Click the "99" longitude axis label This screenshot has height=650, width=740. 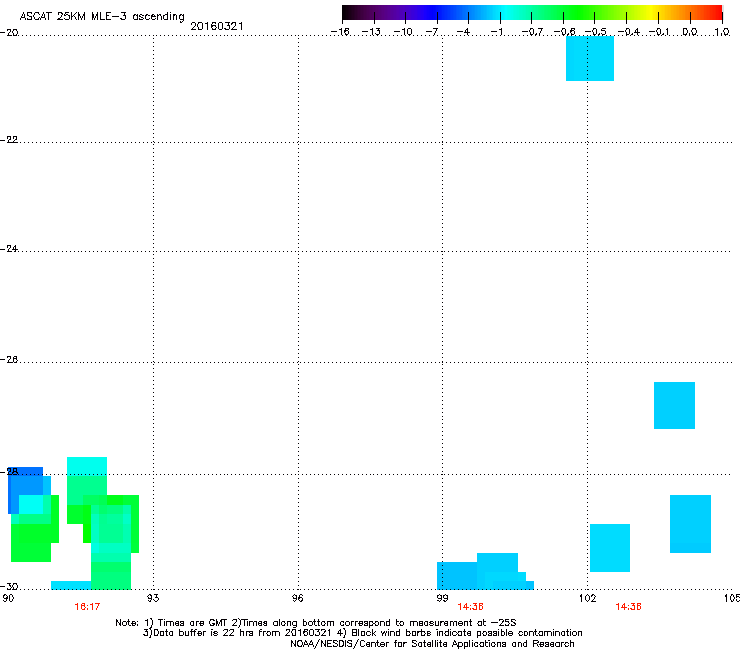click(442, 598)
